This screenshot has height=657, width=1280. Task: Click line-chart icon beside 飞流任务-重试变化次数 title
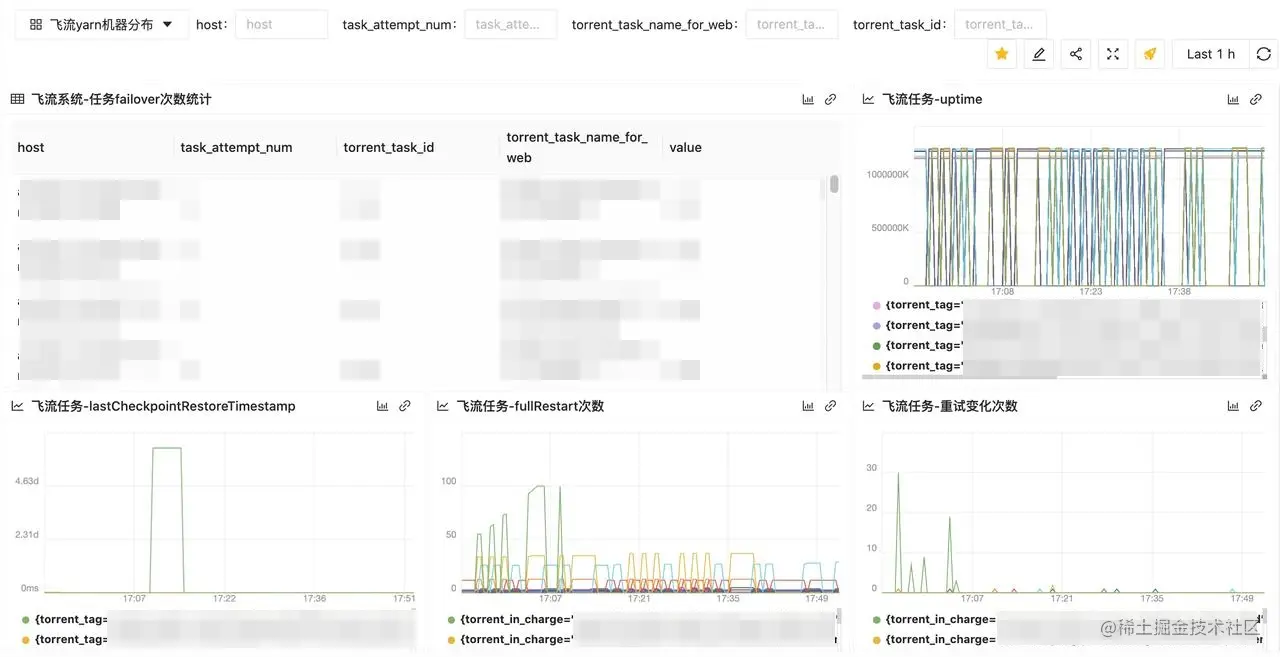868,406
